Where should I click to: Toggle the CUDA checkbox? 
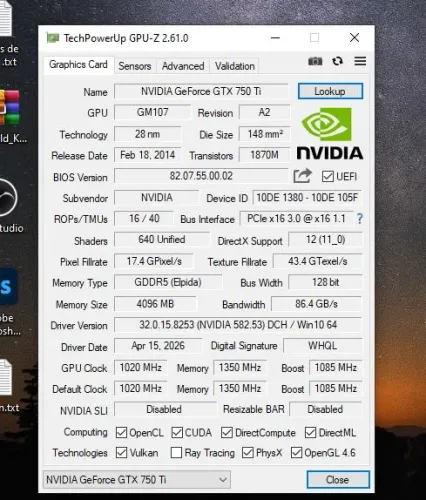177,433
